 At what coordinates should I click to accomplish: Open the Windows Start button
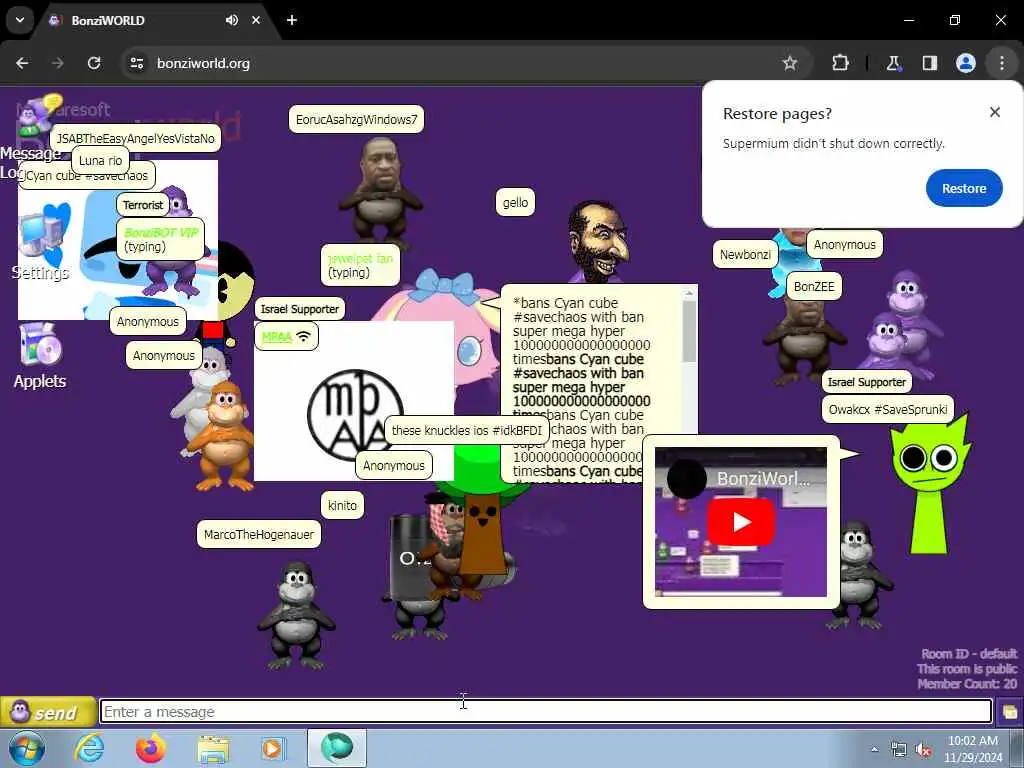point(27,748)
